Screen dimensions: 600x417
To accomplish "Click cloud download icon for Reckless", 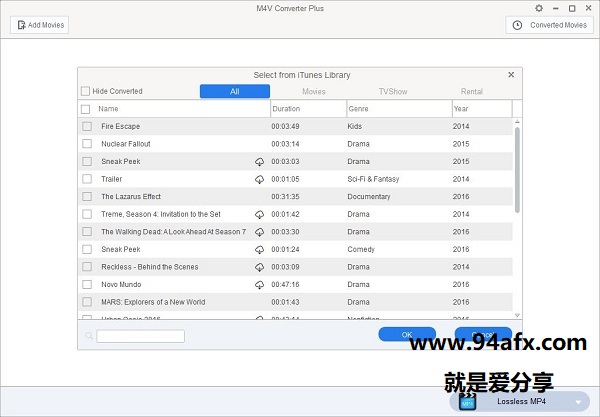I will point(259,267).
